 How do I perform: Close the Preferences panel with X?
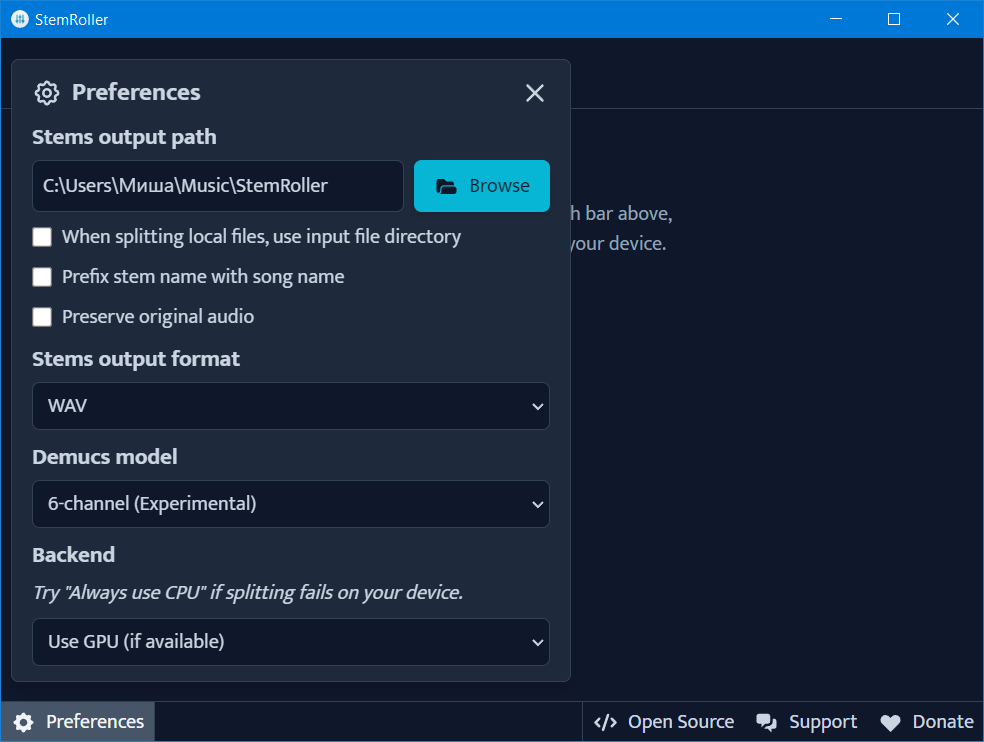point(535,93)
